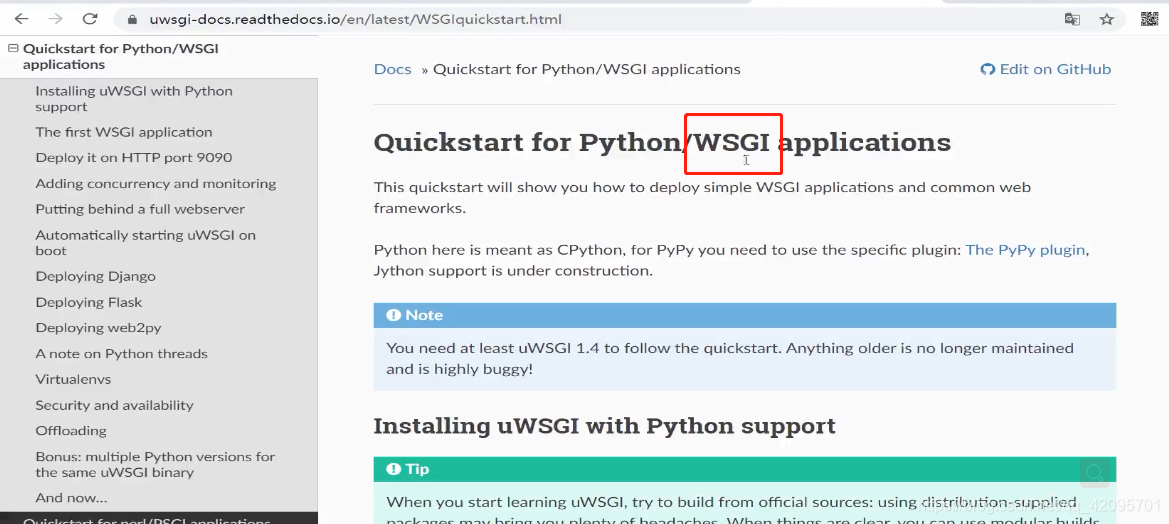
Task: Go to Installing uWSGI with Python support
Action: point(134,98)
